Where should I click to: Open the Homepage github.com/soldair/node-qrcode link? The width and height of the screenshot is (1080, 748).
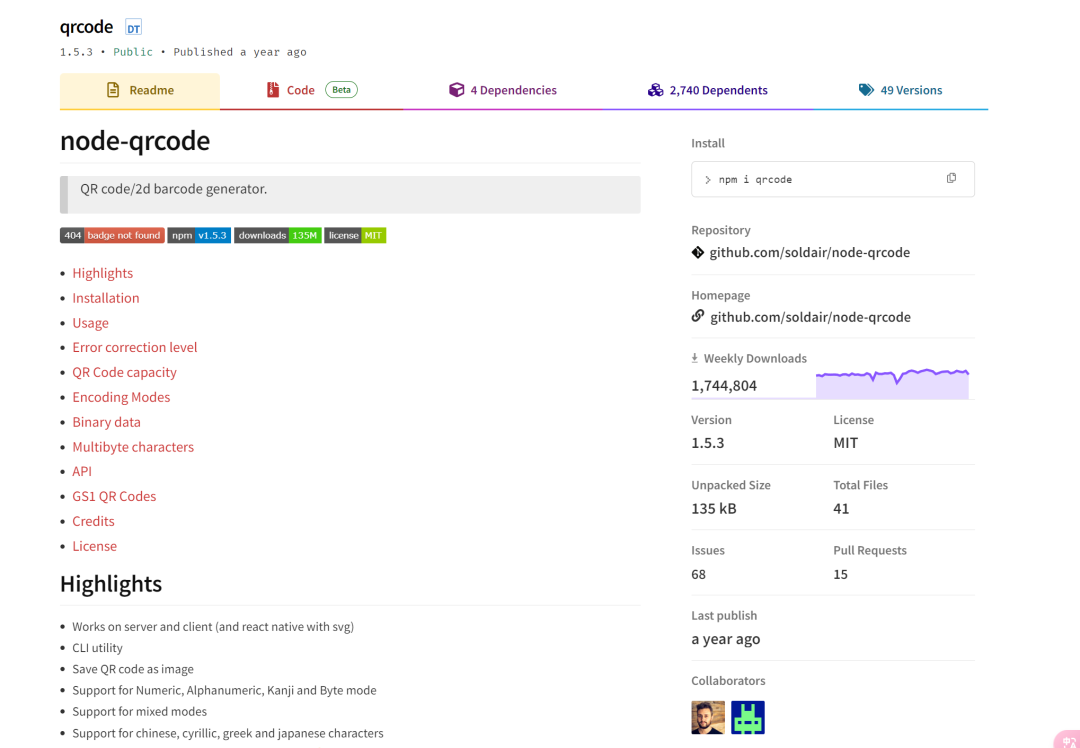pyautogui.click(x=810, y=317)
